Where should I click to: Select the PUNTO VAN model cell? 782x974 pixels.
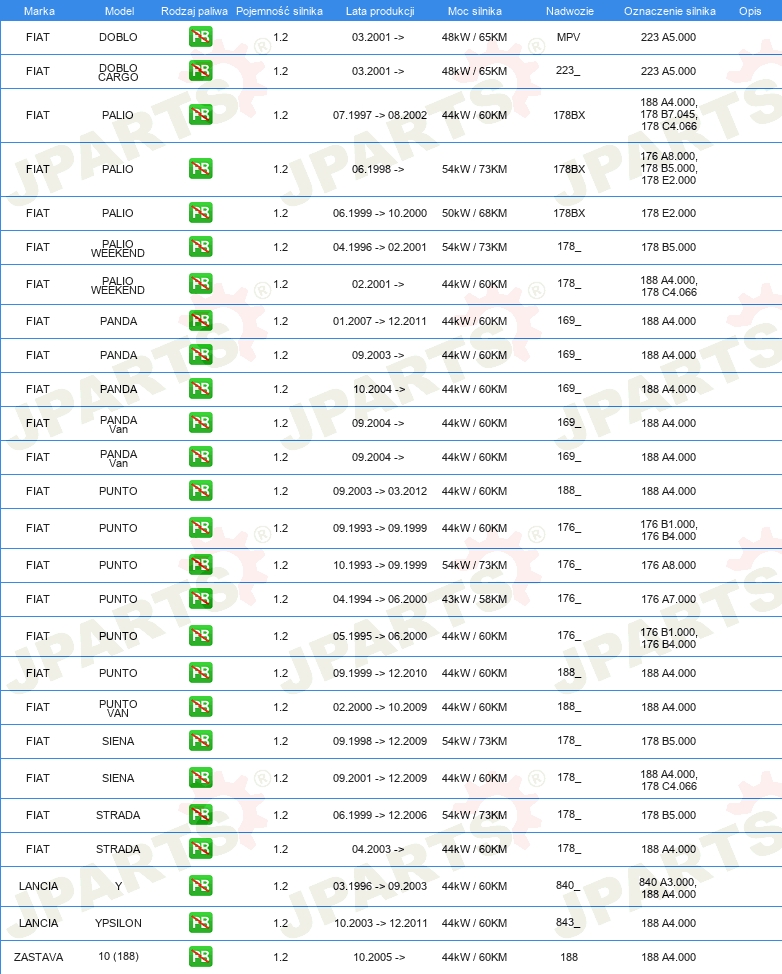118,709
